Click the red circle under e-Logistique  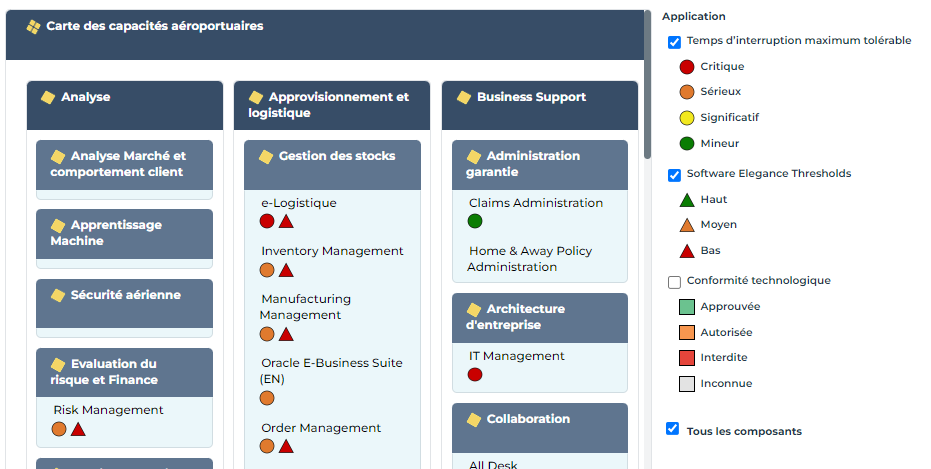click(x=267, y=221)
